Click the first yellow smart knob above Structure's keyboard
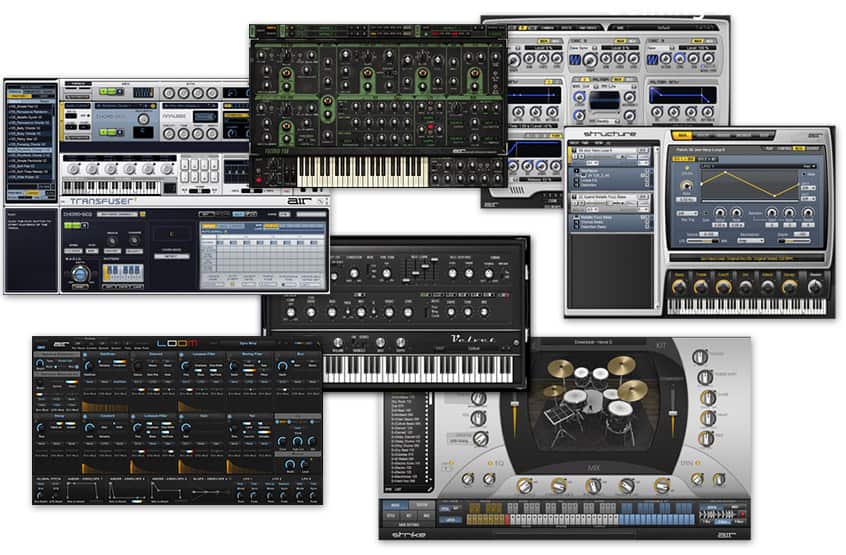Image resolution: width=846 pixels, height=555 pixels. 679,286
